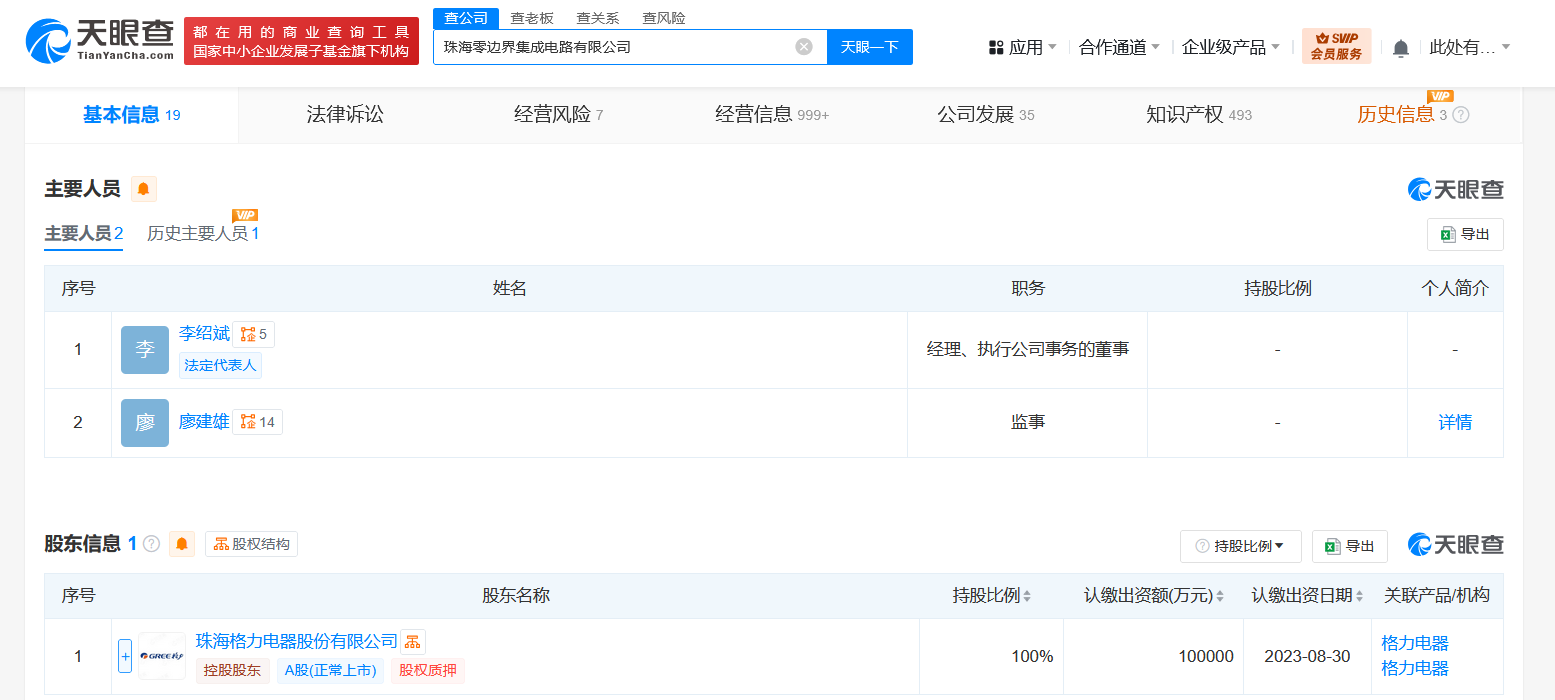
Task: Sort by 认缴出资日期 column arrows
Action: 1360,596
